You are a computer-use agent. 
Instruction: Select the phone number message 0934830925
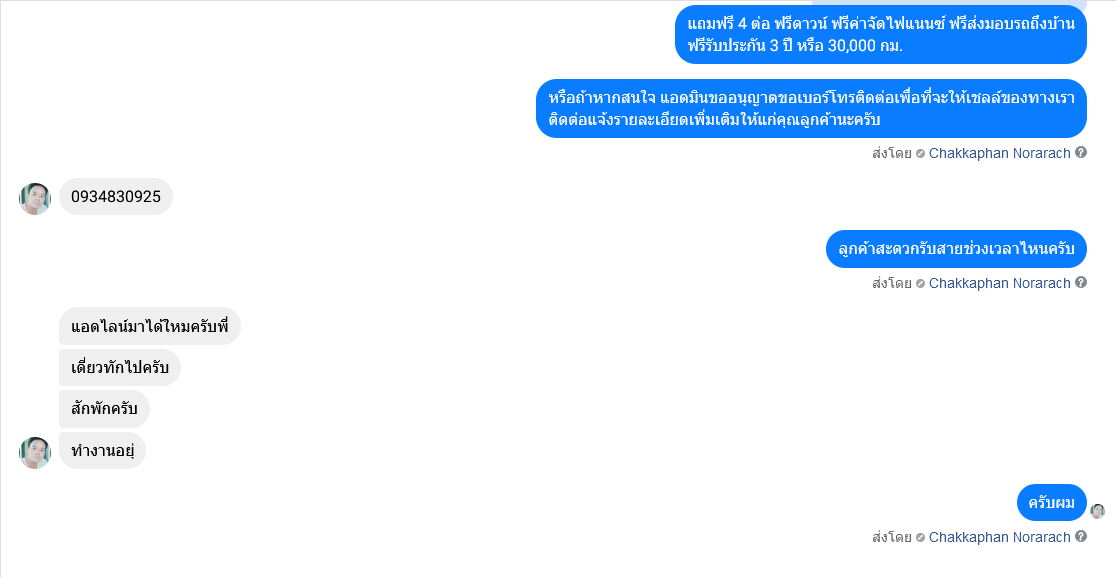click(x=116, y=196)
